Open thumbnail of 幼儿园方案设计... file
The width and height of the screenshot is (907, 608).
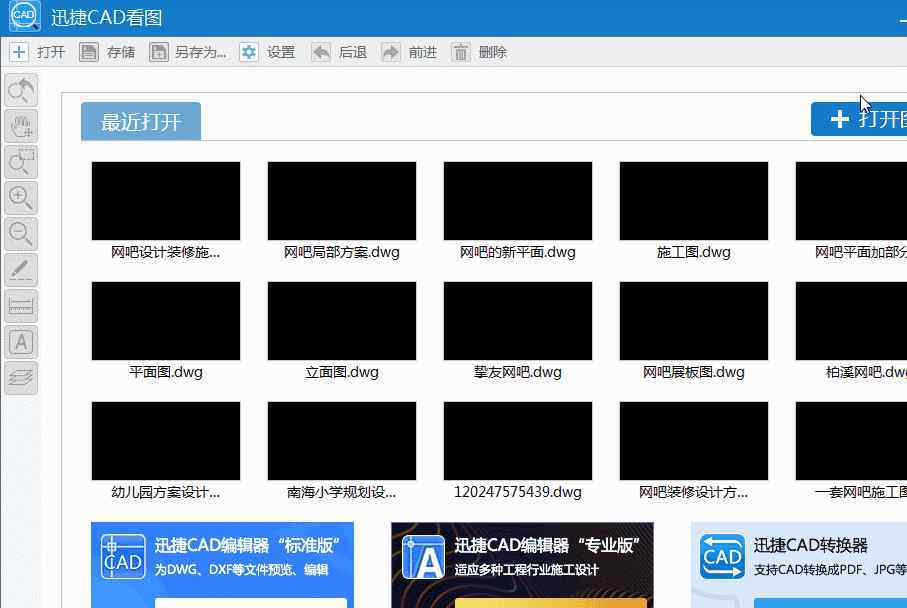165,441
